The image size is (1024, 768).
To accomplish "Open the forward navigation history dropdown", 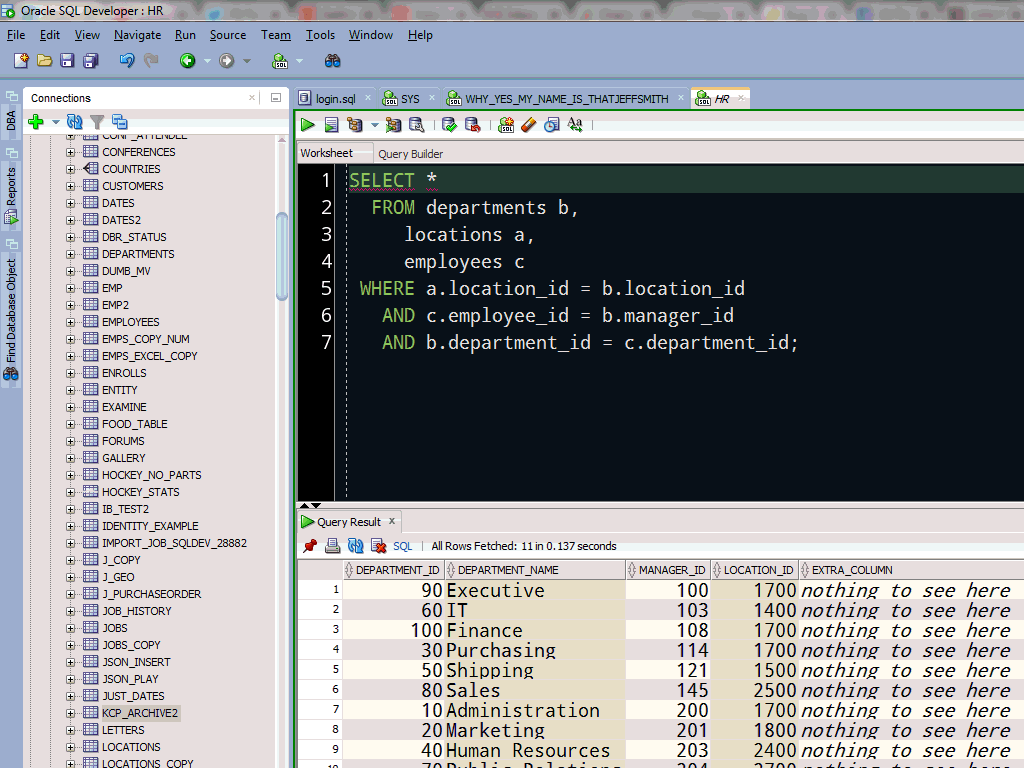I will (246, 61).
